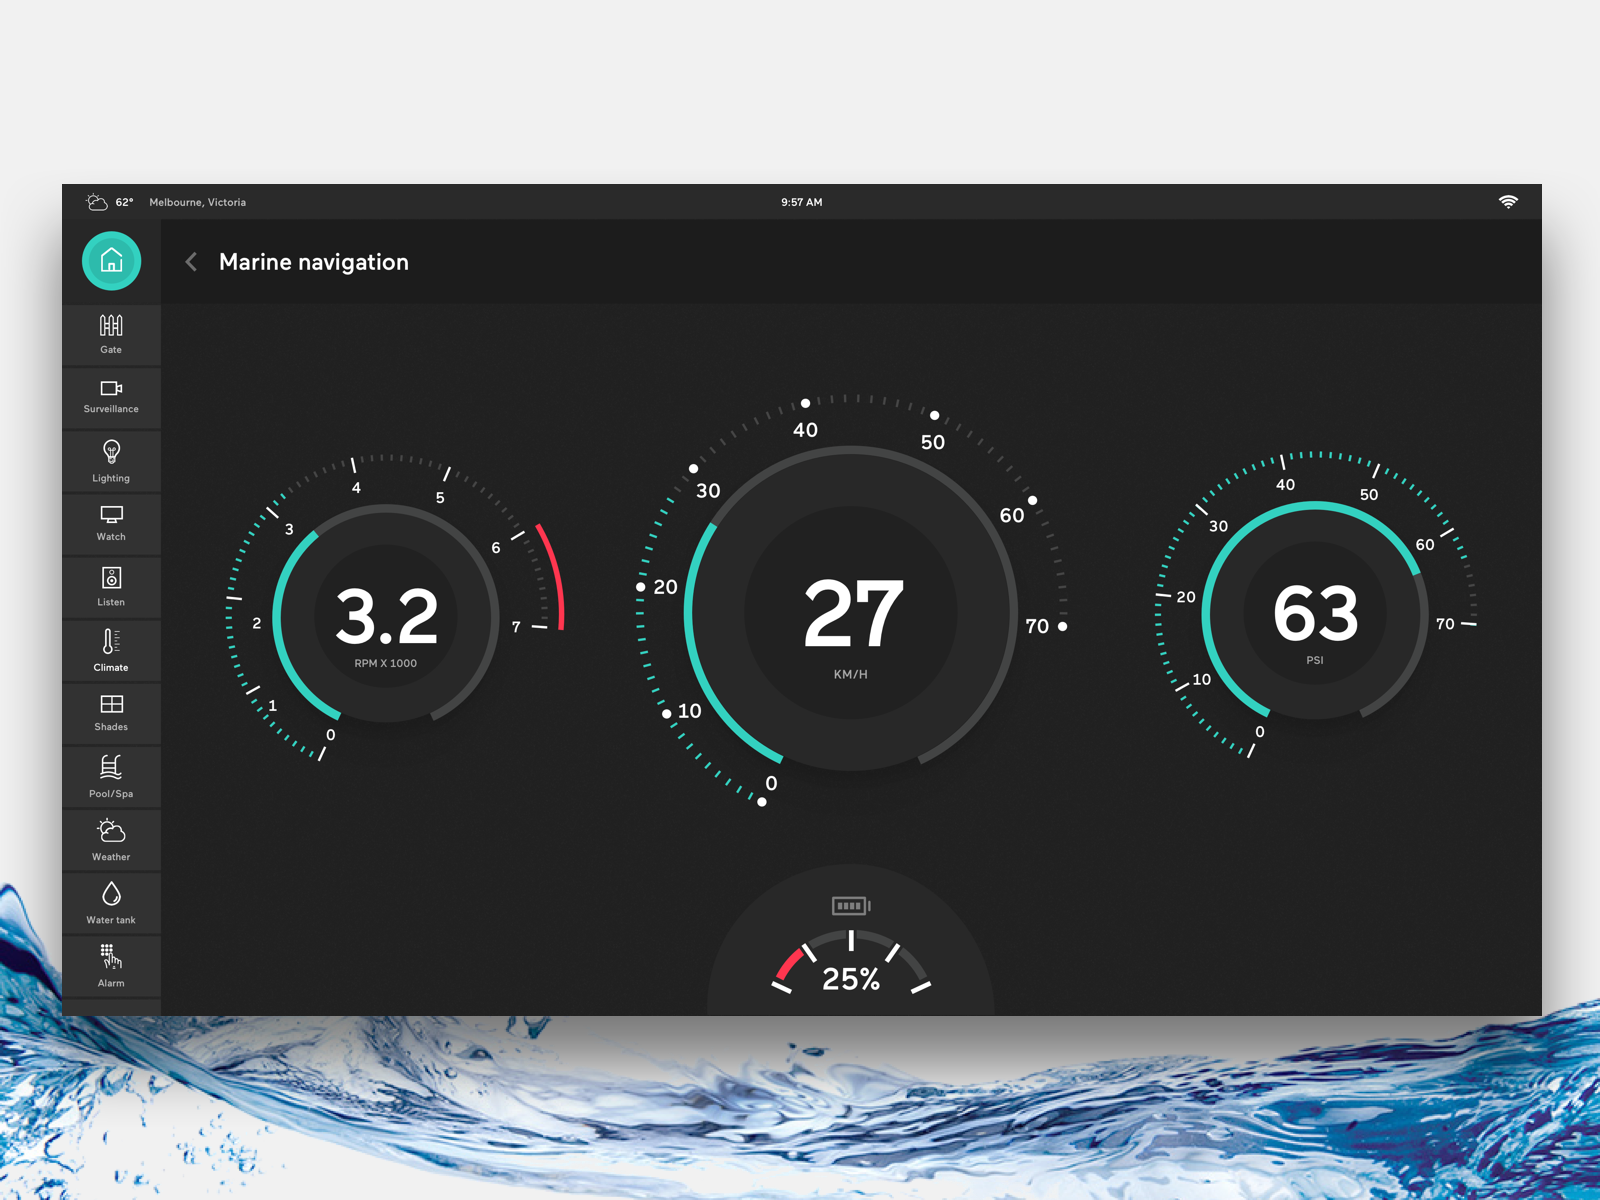Image resolution: width=1600 pixels, height=1200 pixels.
Task: Select the Marine navigation title
Action: pyautogui.click(x=314, y=262)
